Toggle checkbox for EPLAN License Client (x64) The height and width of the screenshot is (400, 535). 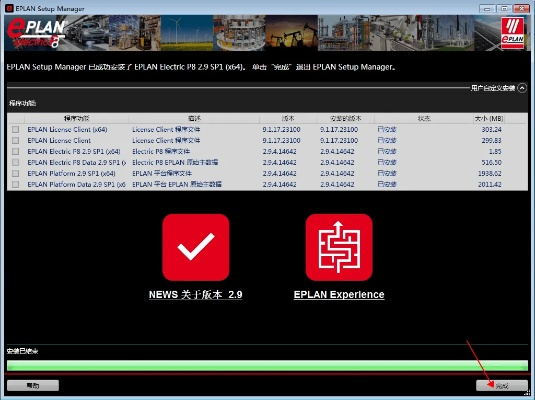coord(15,130)
